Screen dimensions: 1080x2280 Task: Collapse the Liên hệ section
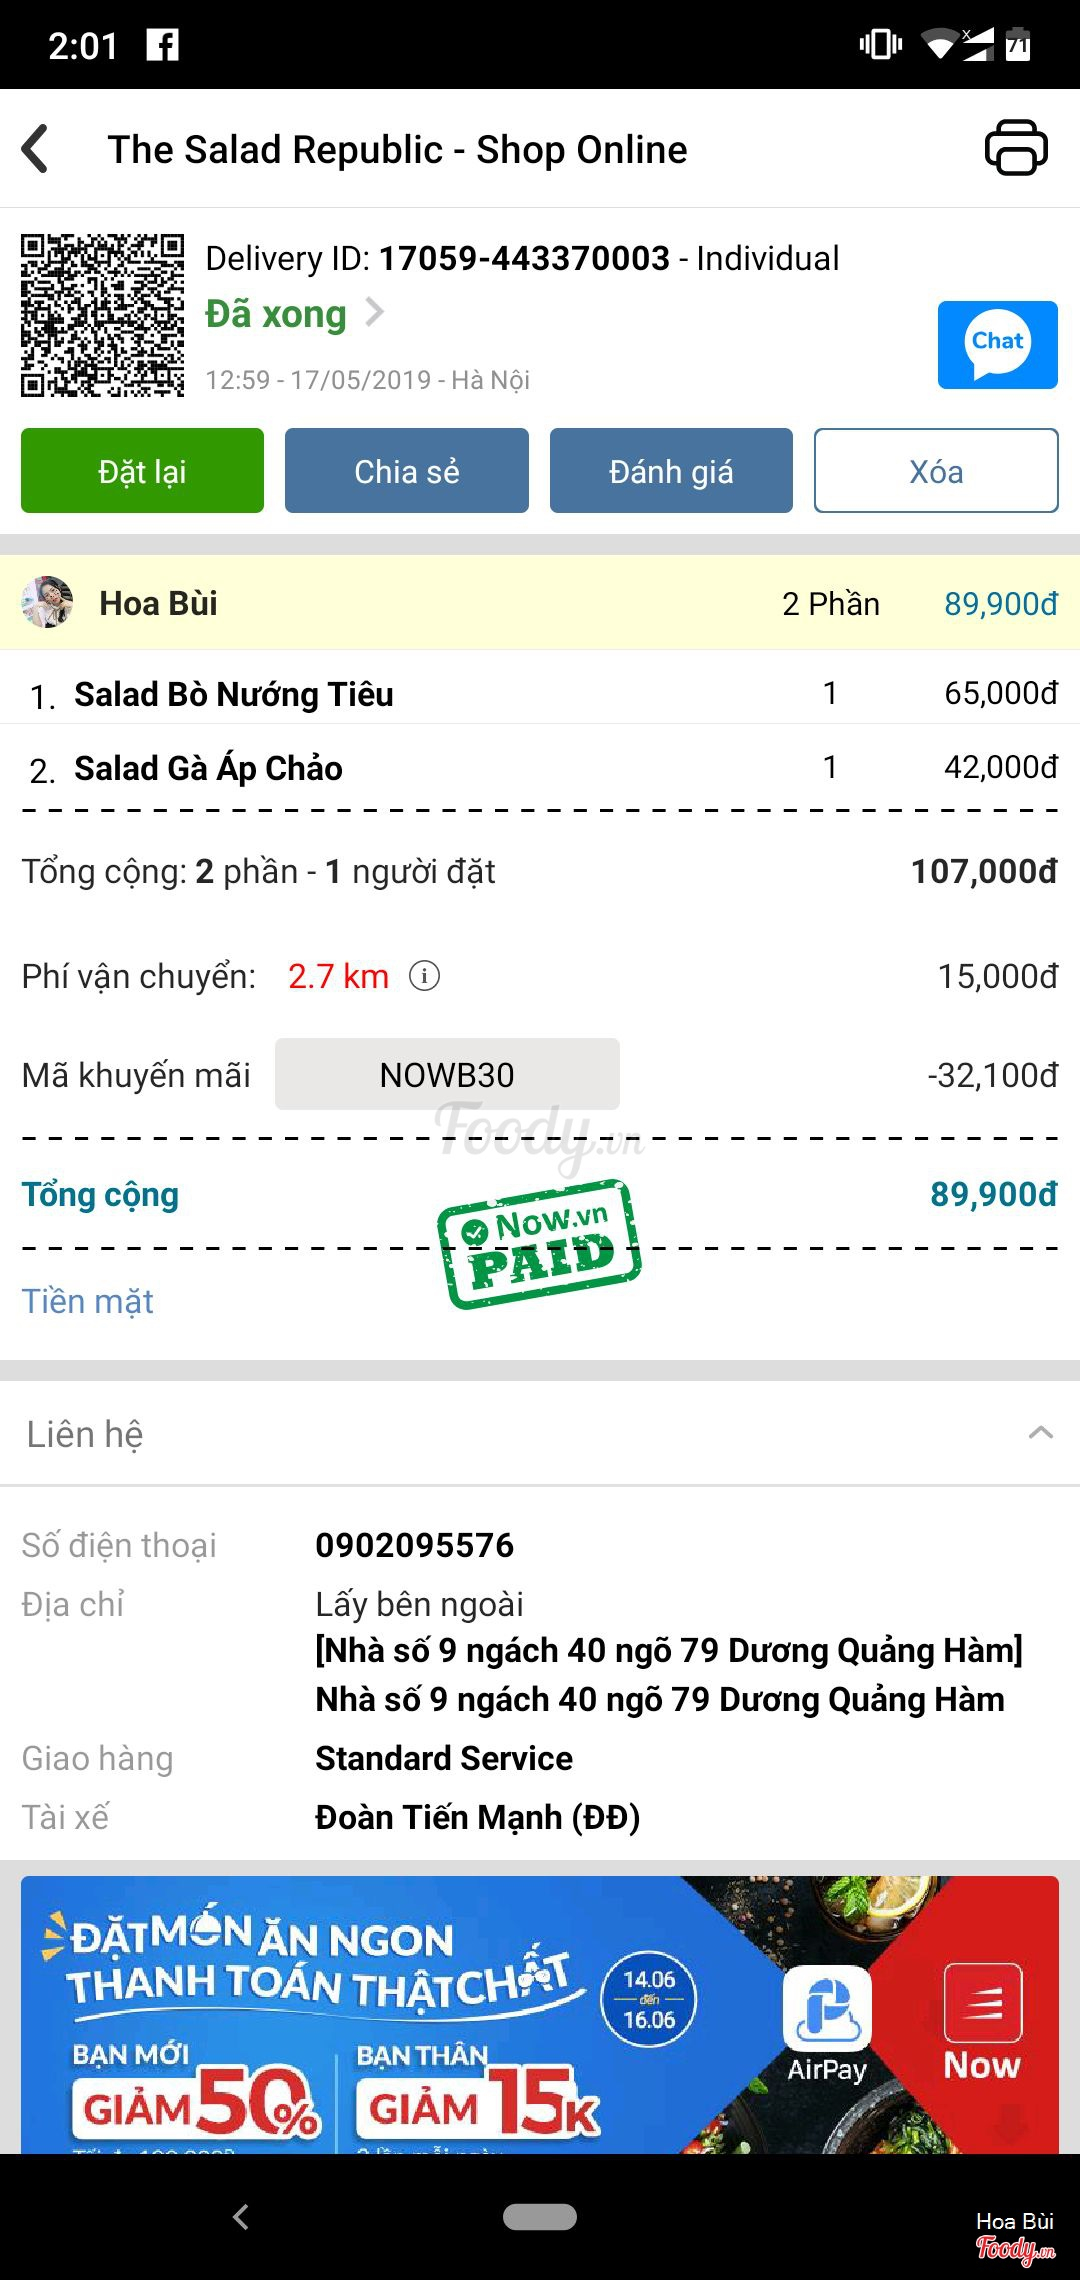tap(1040, 1433)
